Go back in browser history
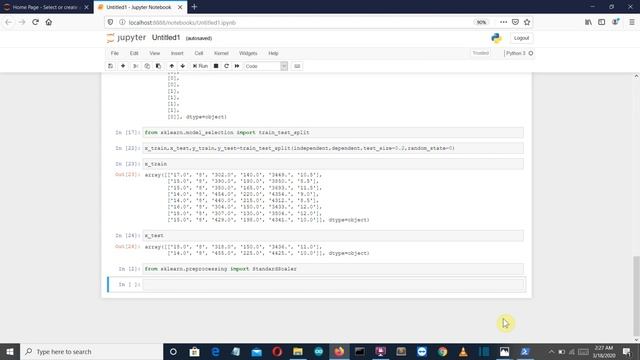The width and height of the screenshot is (640, 360). click(9, 22)
